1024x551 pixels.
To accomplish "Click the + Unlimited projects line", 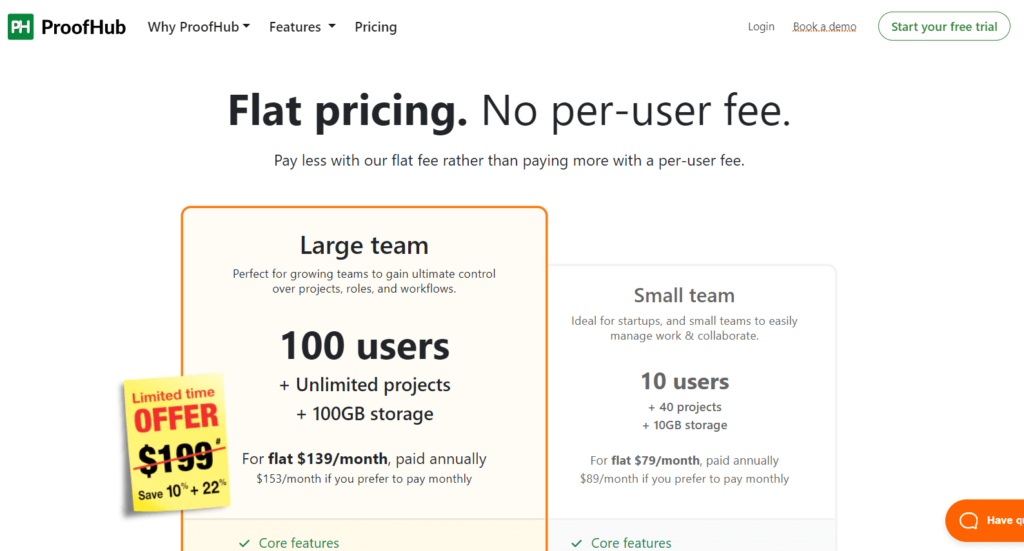I will [x=364, y=385].
